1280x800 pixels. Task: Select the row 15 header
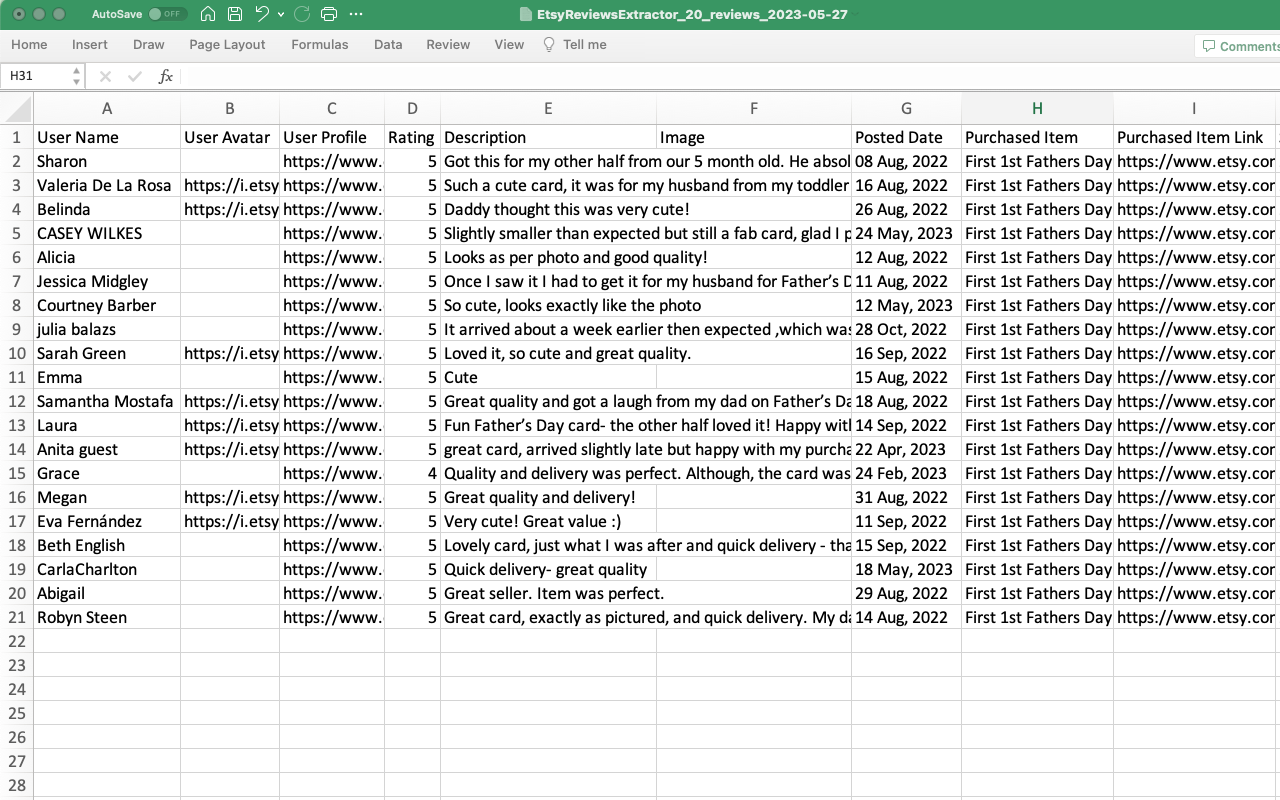coord(17,473)
